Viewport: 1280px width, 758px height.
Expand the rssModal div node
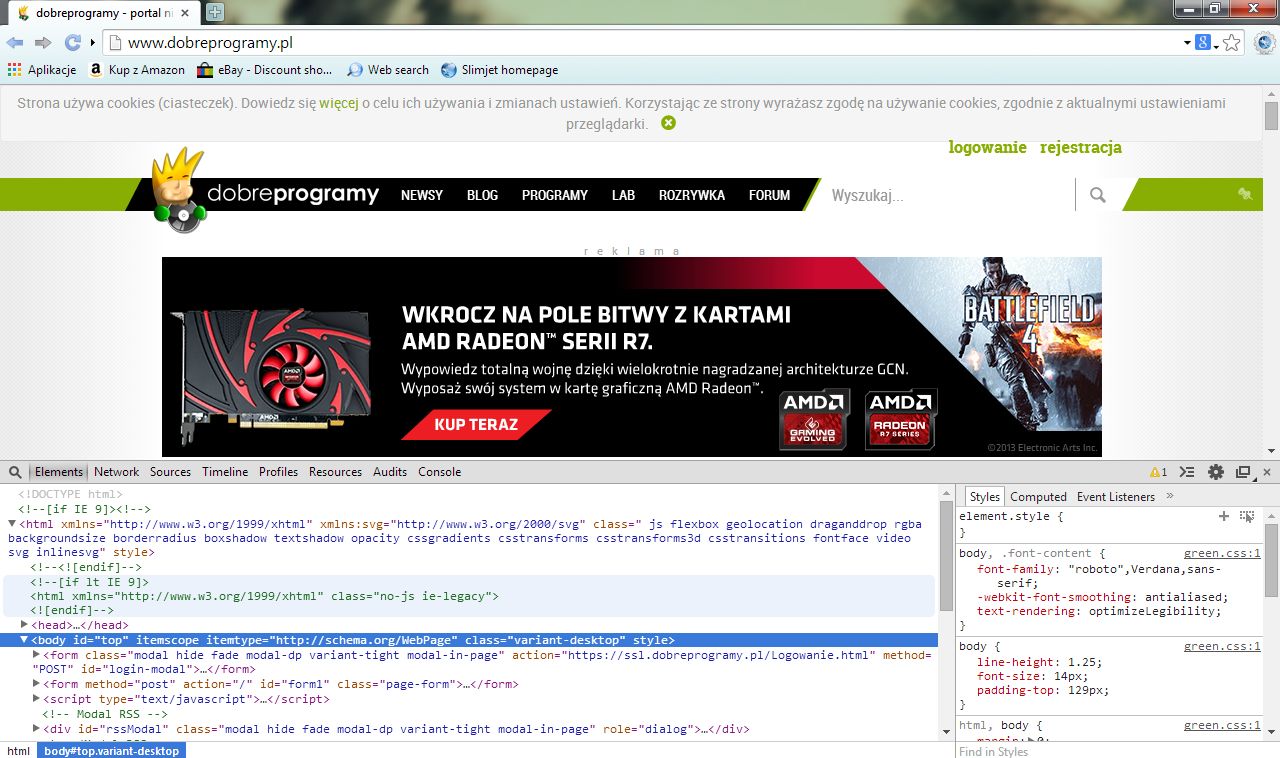click(x=36, y=729)
